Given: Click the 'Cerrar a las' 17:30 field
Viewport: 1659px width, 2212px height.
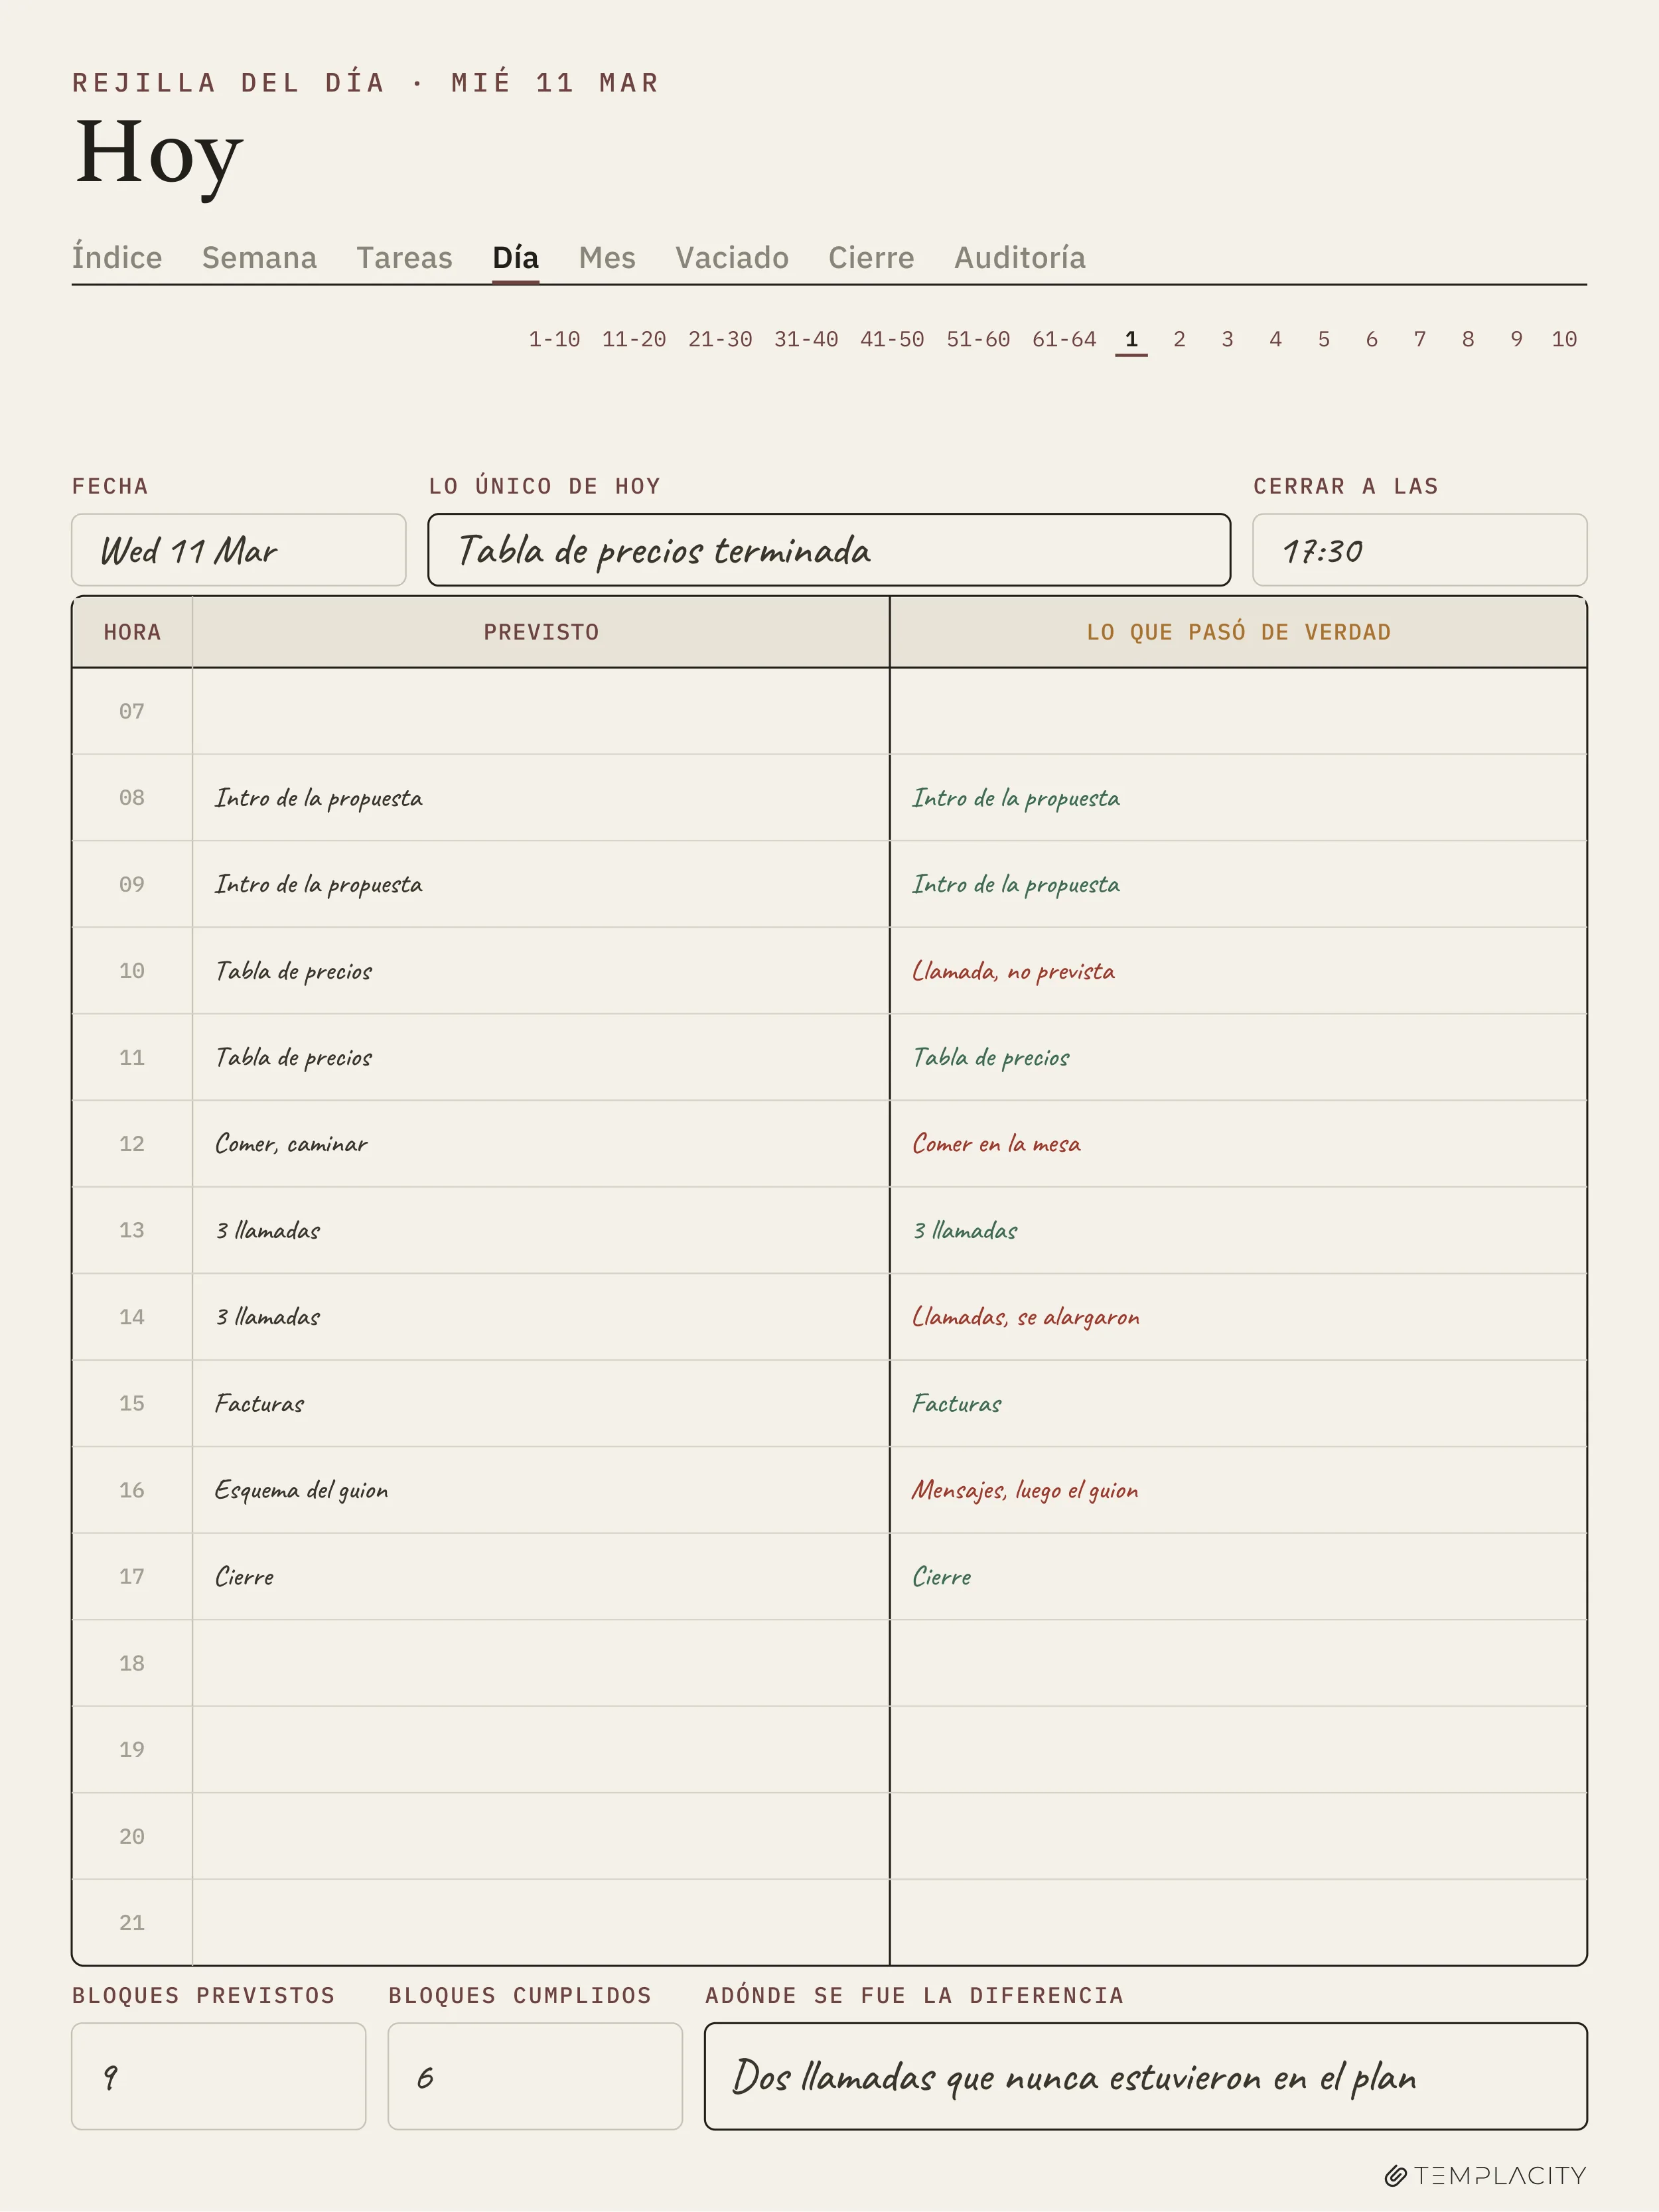Looking at the screenshot, I should coord(1420,550).
